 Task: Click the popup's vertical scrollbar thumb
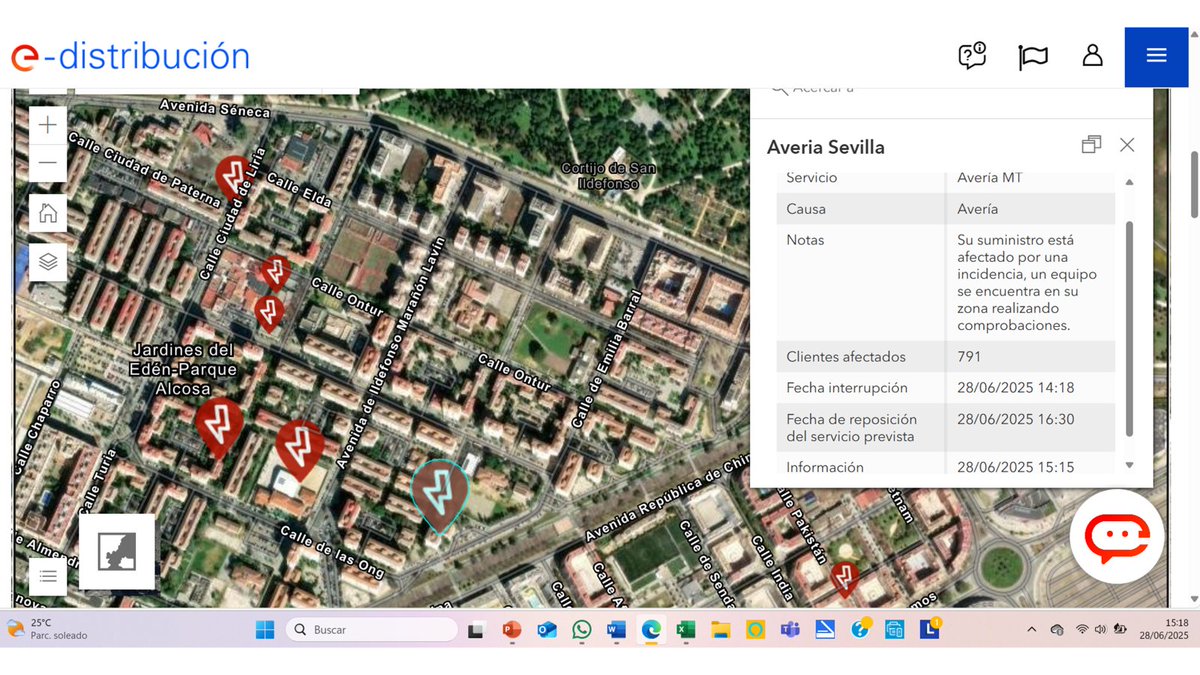click(1130, 328)
